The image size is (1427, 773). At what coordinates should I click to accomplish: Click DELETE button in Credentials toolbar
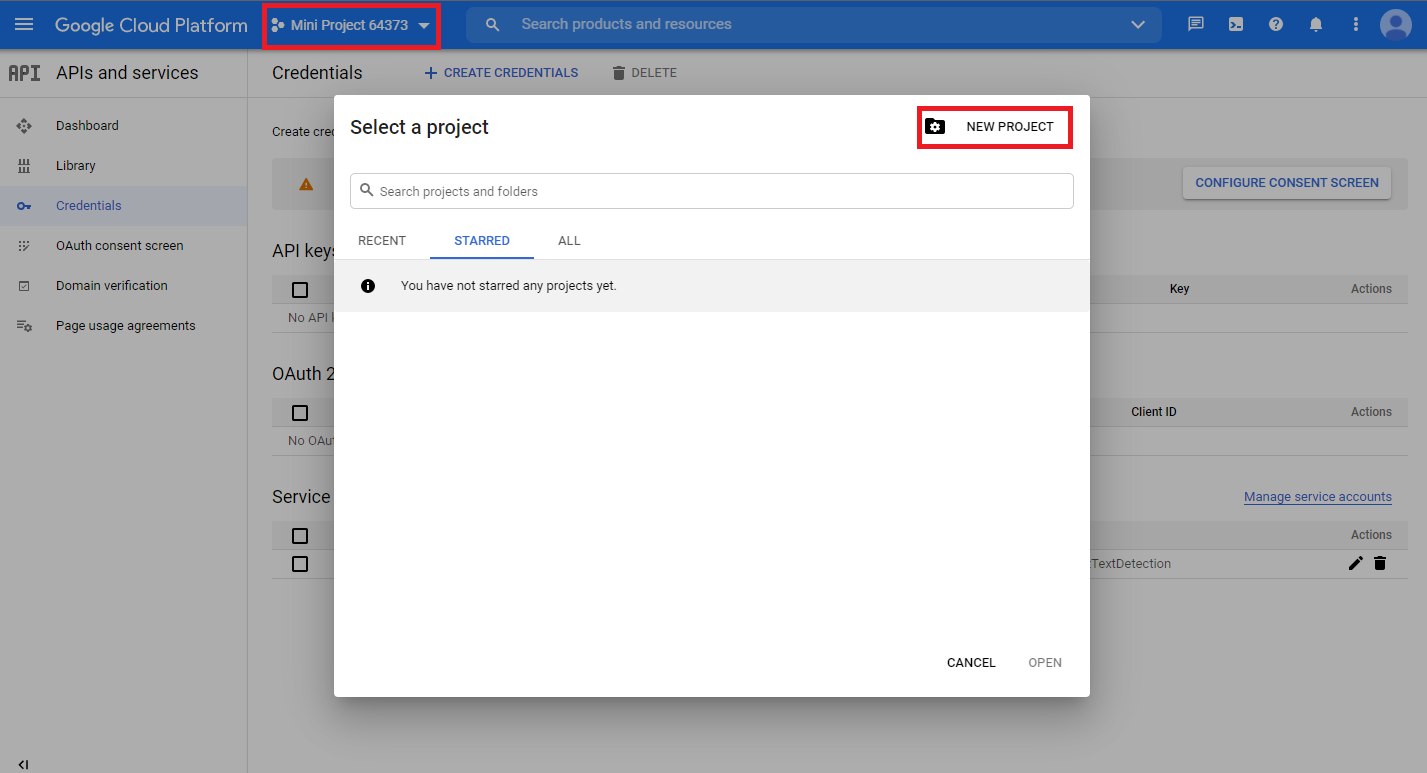pyautogui.click(x=645, y=73)
